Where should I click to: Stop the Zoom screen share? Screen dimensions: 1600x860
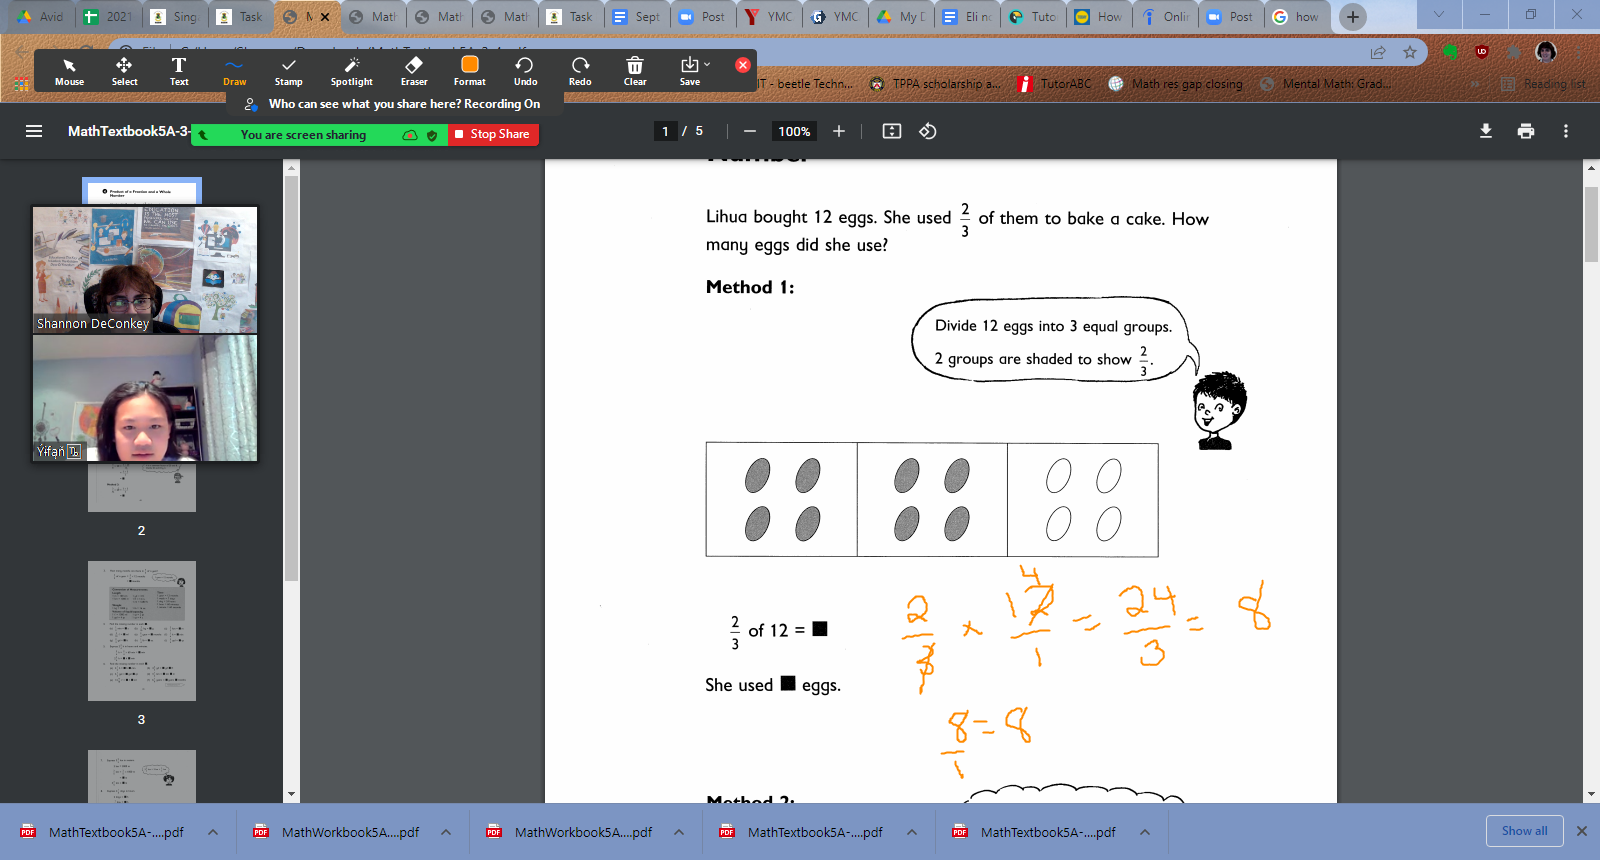click(493, 134)
